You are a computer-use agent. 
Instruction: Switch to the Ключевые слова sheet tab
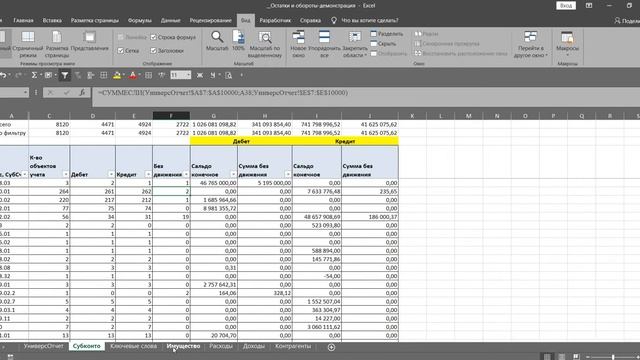coord(133,346)
